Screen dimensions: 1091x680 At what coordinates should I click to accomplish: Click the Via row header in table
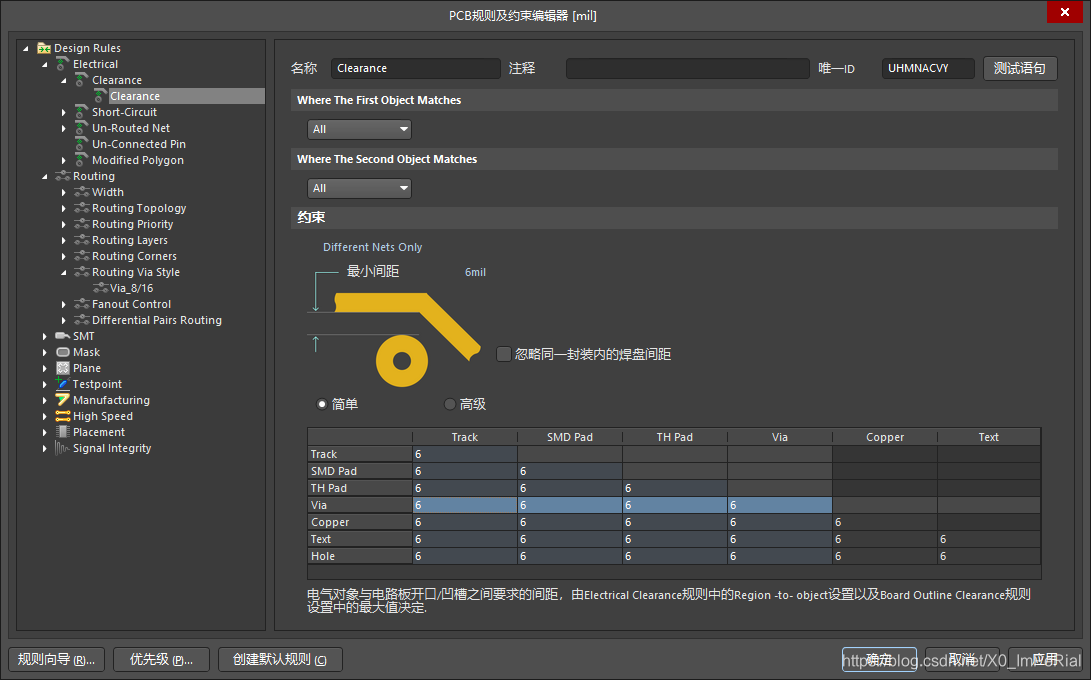click(x=360, y=505)
